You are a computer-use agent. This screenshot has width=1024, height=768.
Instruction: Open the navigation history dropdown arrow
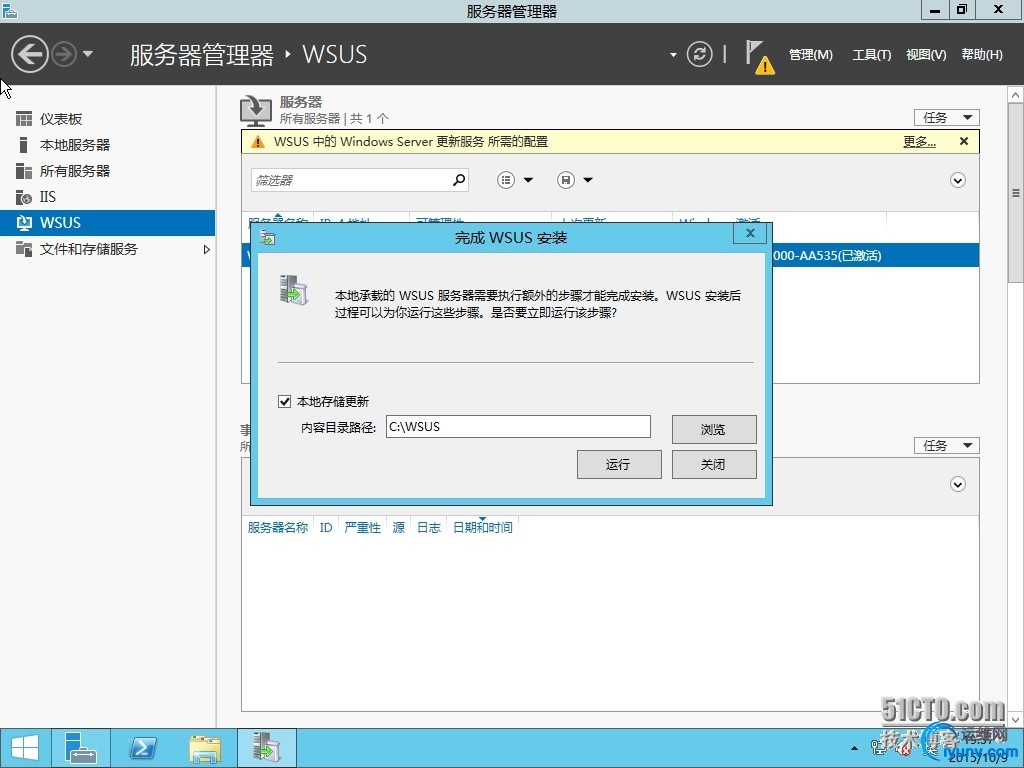88,54
